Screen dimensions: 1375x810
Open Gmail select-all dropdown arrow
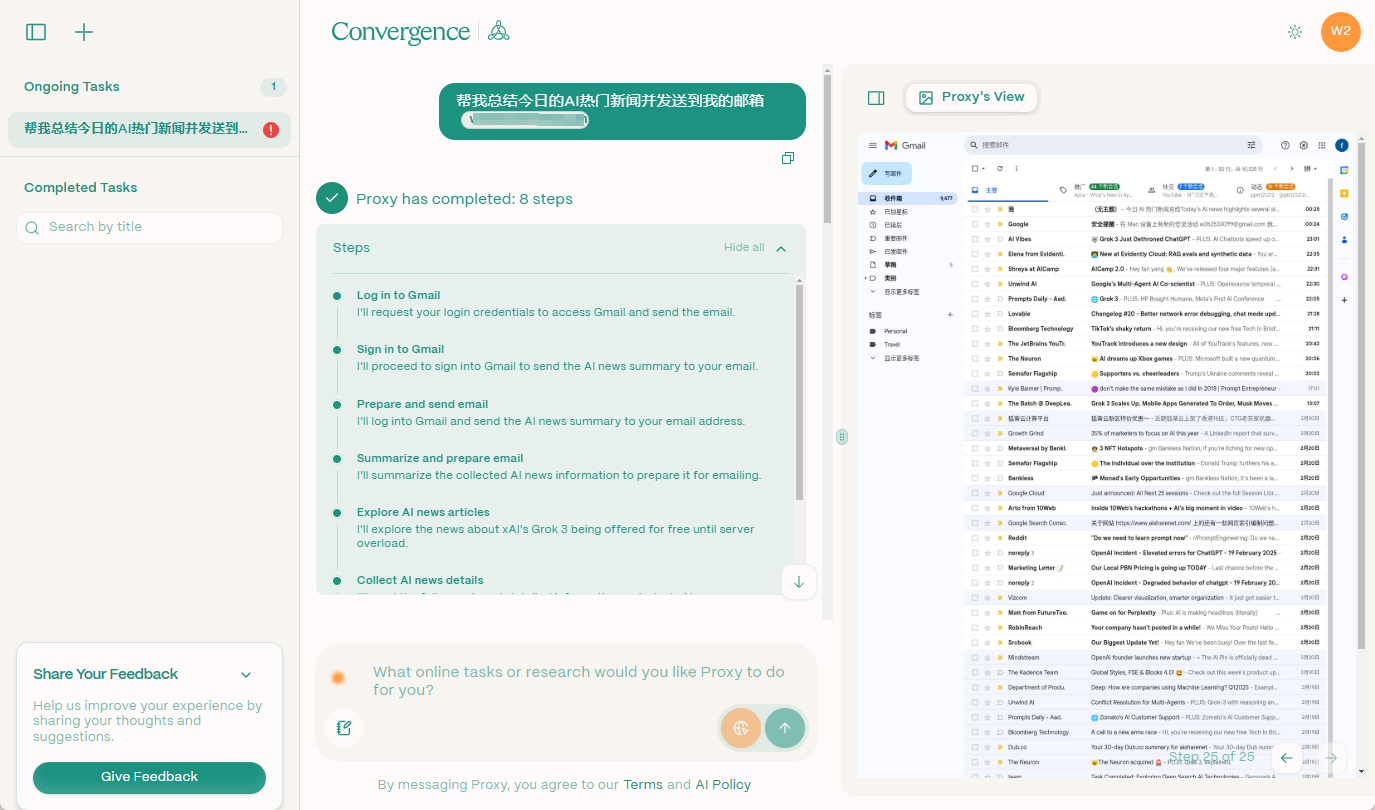985,168
